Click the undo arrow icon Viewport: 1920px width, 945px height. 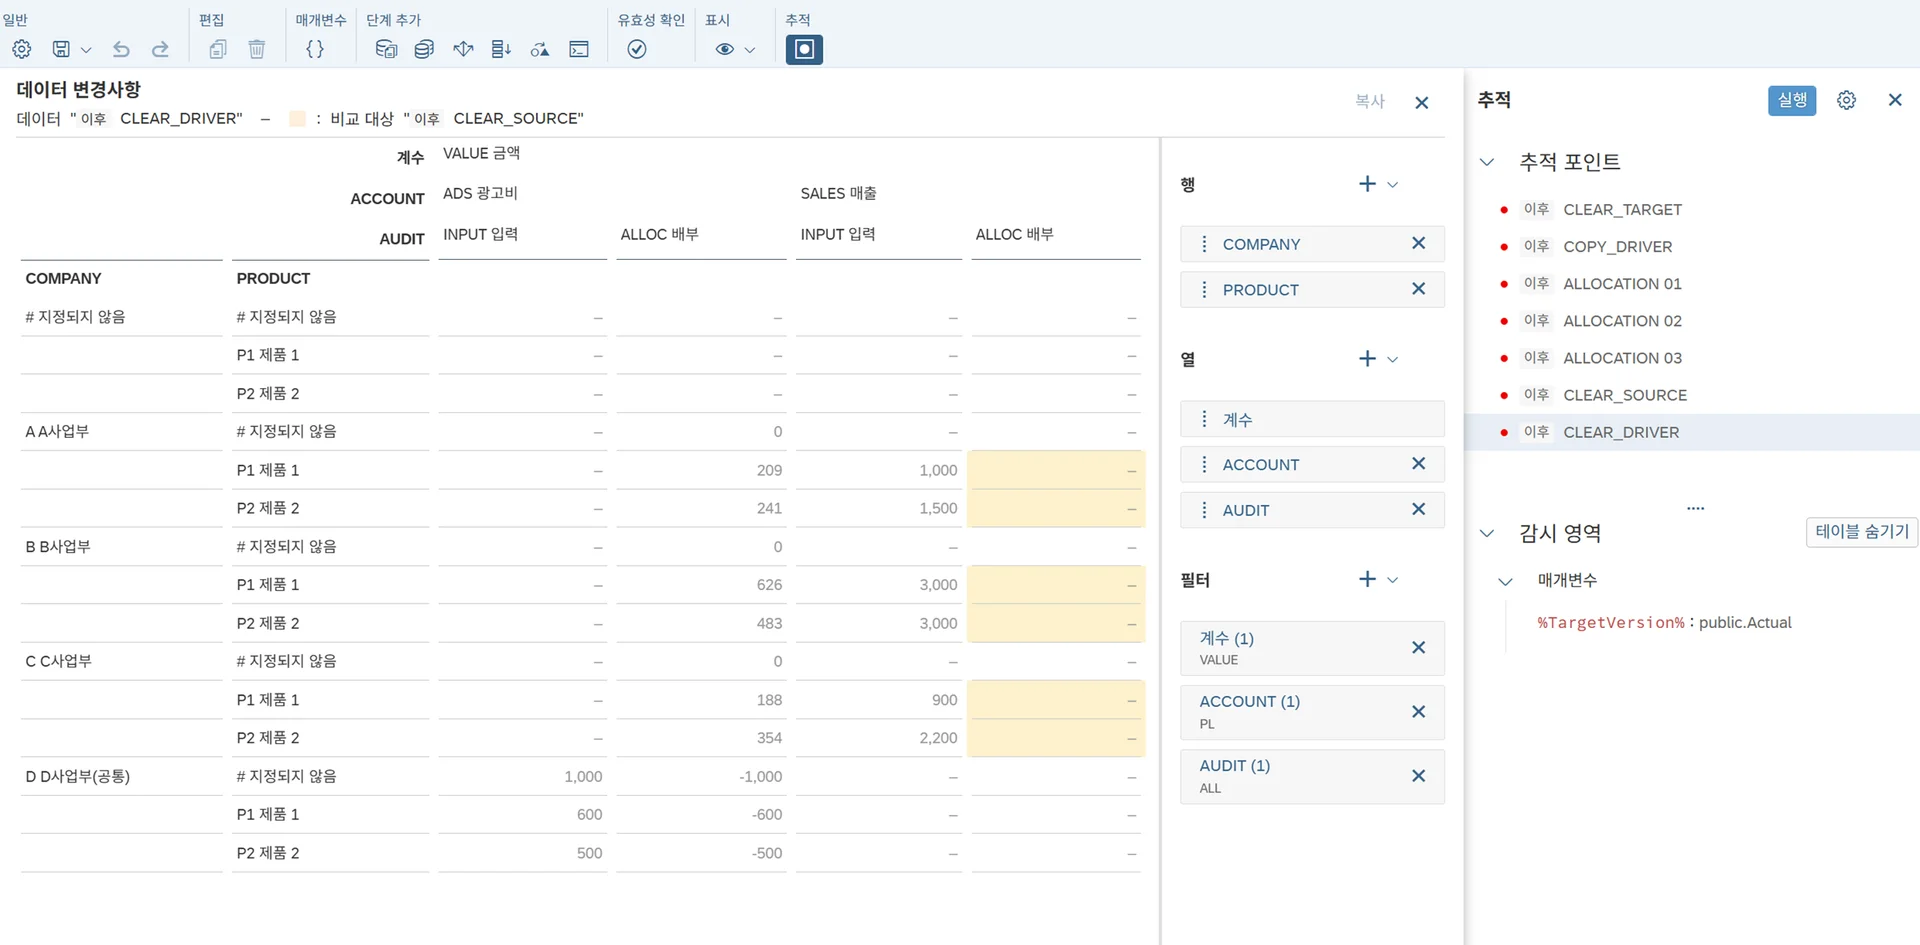tap(121, 49)
